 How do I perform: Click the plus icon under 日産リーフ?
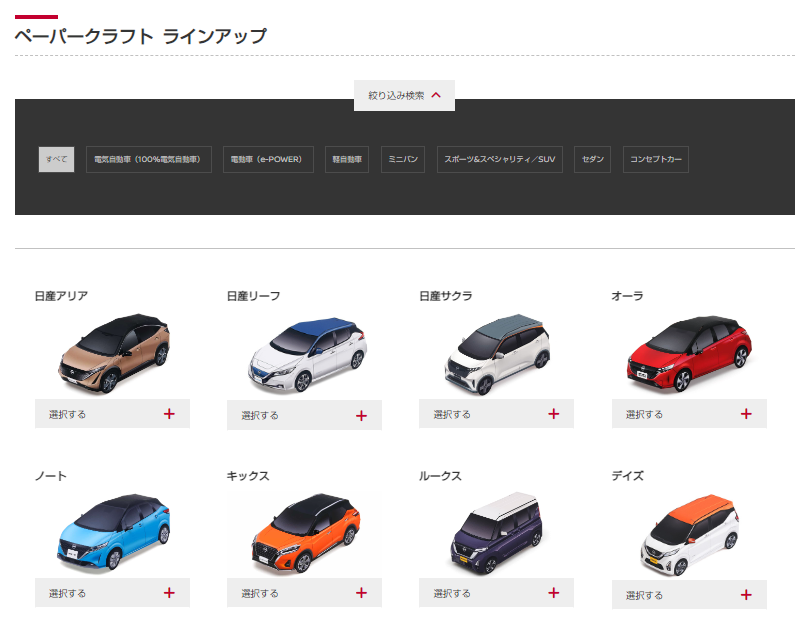pos(361,415)
